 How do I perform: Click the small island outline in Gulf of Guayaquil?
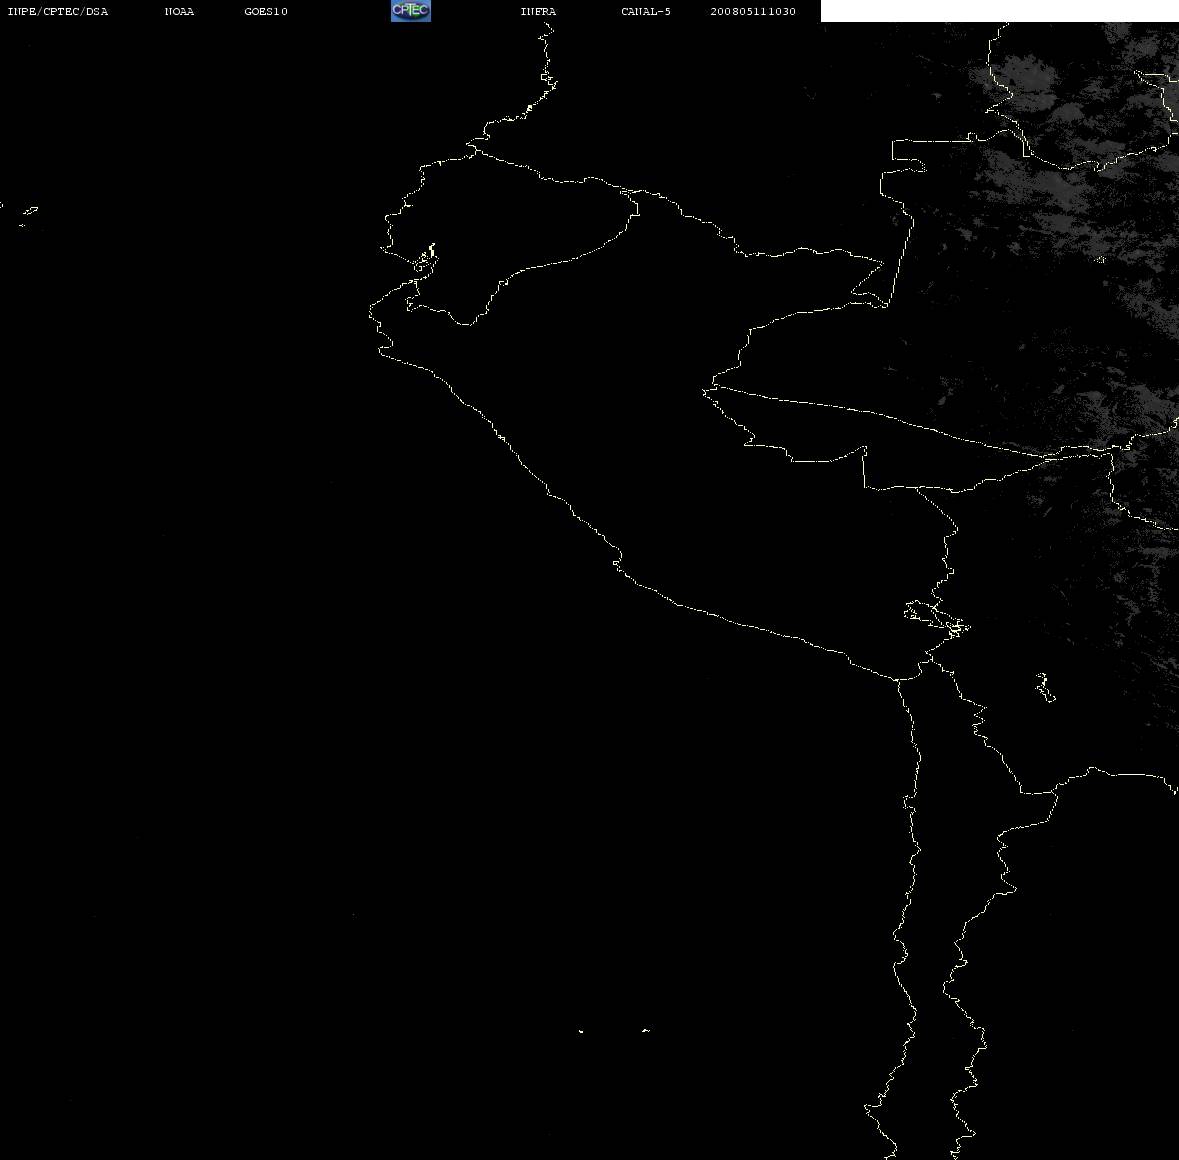click(425, 259)
